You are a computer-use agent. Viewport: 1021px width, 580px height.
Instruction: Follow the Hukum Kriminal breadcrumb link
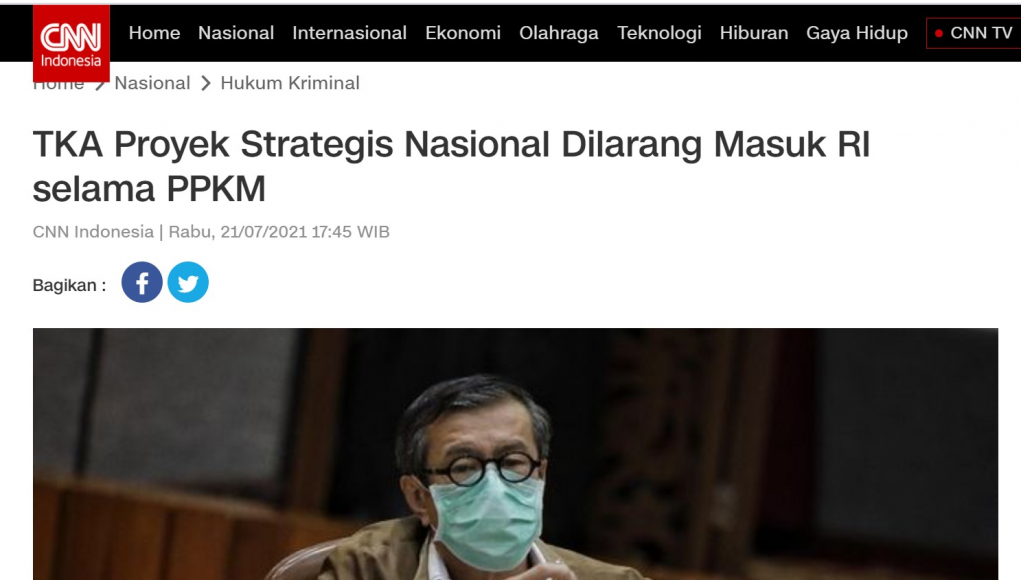pos(290,83)
